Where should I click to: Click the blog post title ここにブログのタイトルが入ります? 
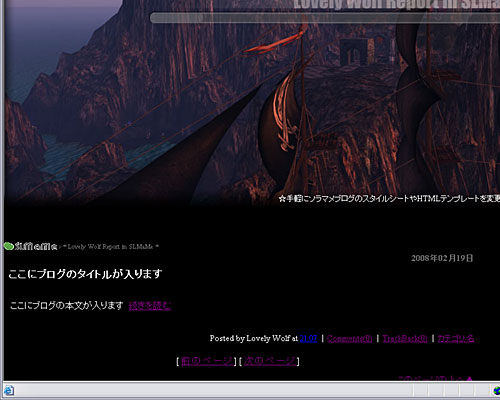[85, 274]
